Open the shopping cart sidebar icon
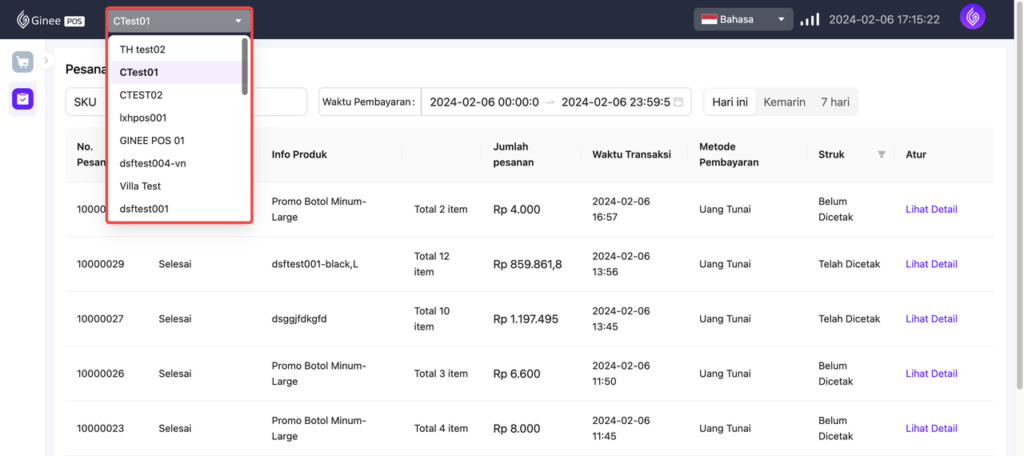1024x456 pixels. 22,62
